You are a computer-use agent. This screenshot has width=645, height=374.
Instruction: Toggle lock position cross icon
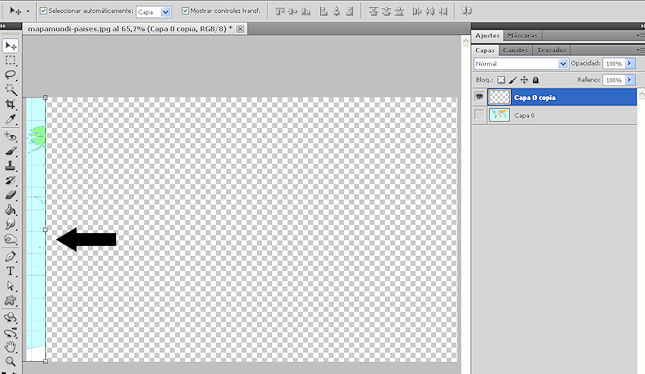(x=524, y=80)
